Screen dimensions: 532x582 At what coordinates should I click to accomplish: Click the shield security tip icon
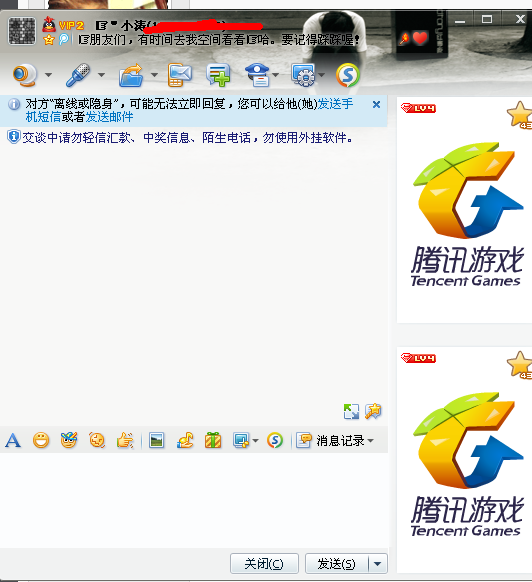[x=14, y=137]
